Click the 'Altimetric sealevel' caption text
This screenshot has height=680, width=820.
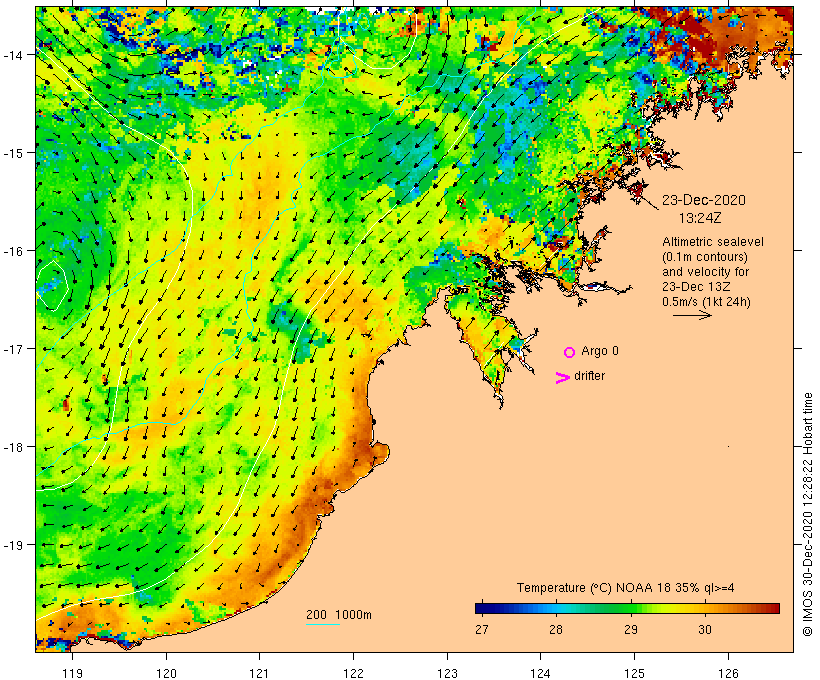click(x=713, y=242)
